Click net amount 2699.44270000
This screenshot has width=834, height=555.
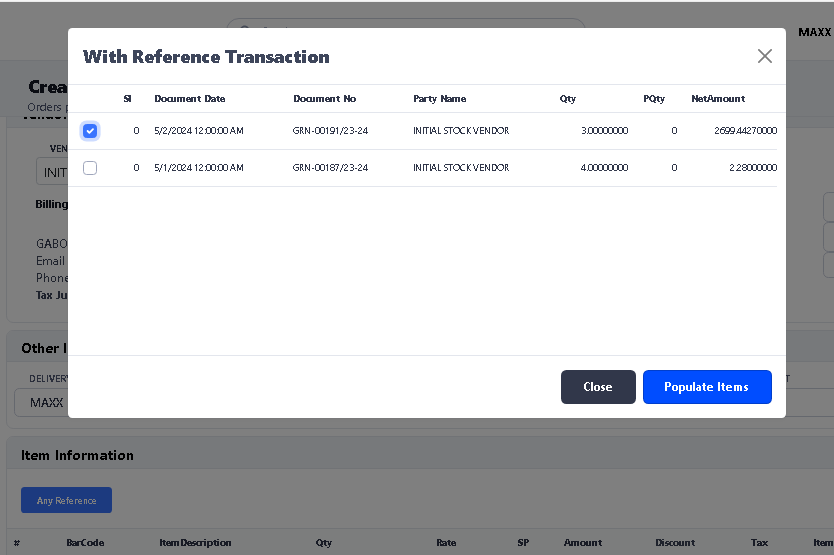[745, 131]
